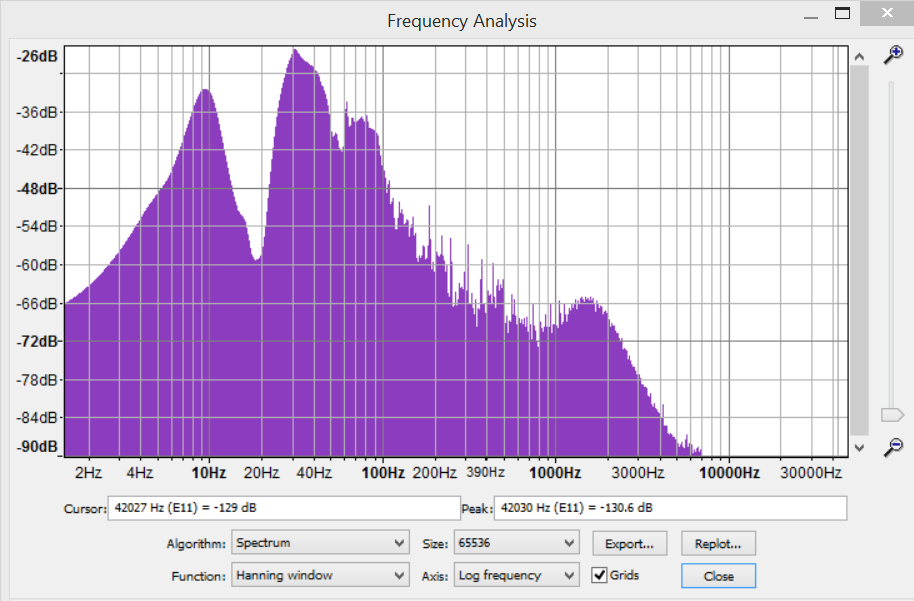The image size is (914, 601).
Task: Open the Algorithm dropdown showing Spectrum
Action: tap(320, 543)
